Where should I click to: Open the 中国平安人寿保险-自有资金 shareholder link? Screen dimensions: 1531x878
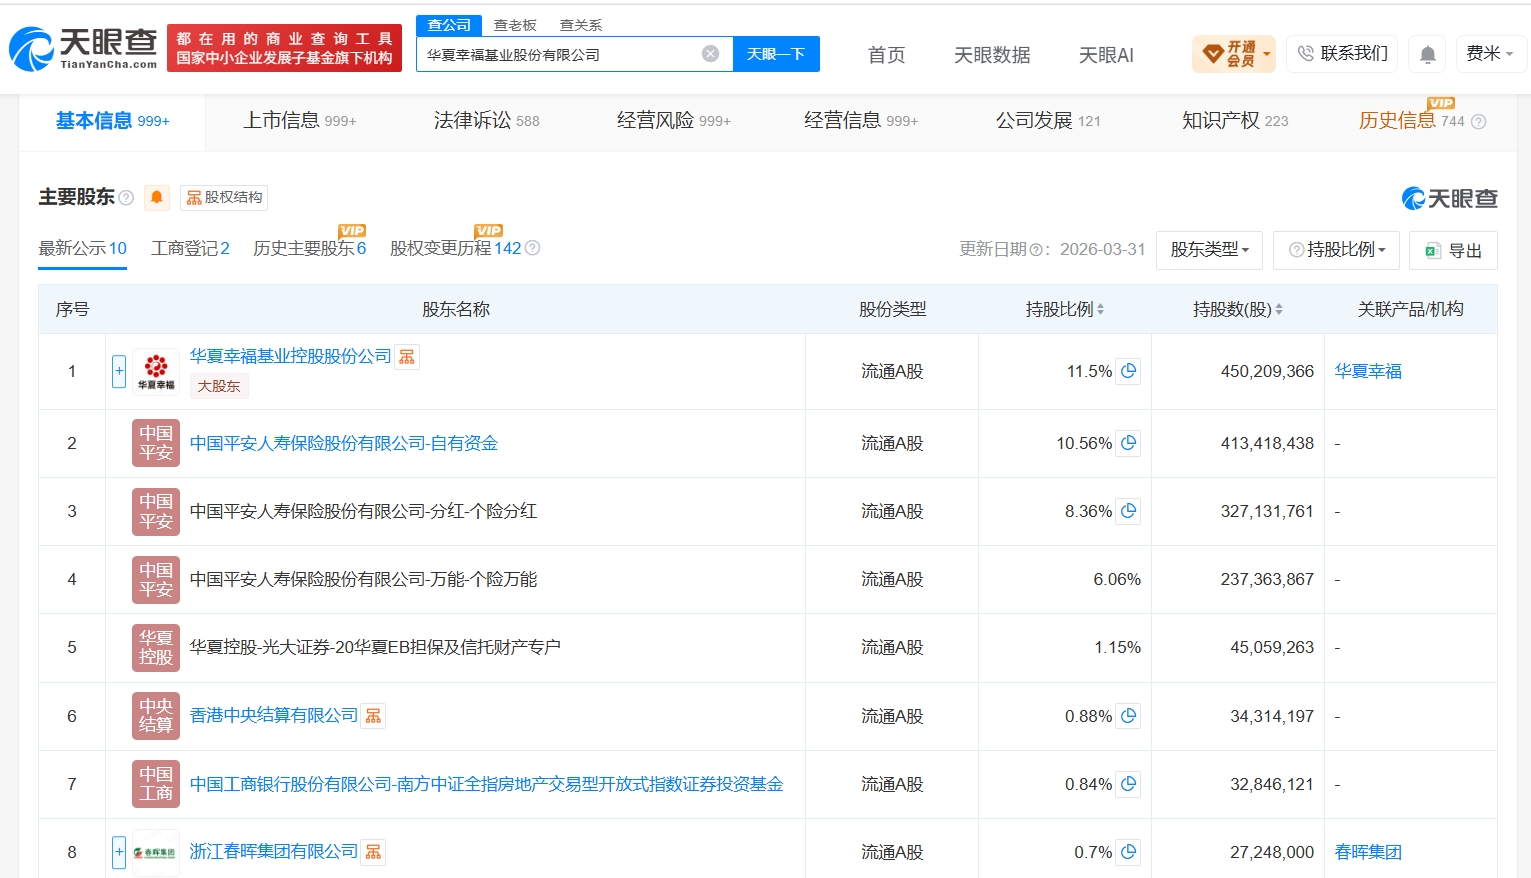click(x=343, y=443)
